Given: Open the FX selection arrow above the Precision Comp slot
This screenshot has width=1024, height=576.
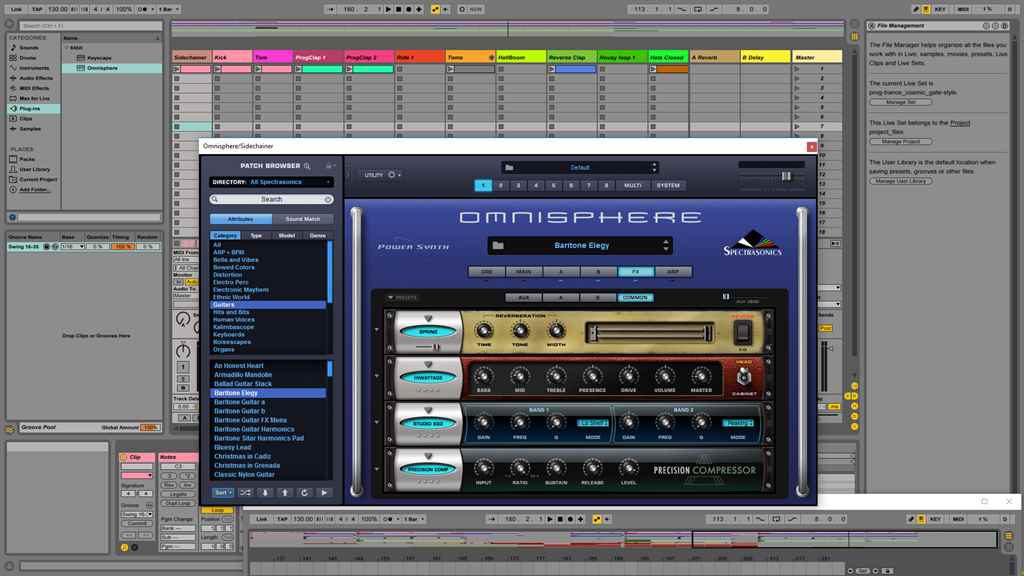Looking at the screenshot, I should [428, 456].
